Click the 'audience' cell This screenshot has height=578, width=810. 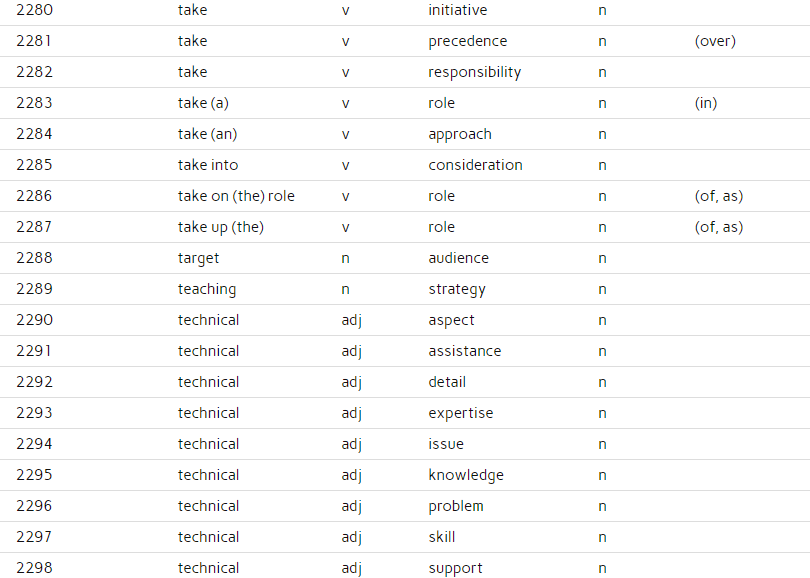458,258
